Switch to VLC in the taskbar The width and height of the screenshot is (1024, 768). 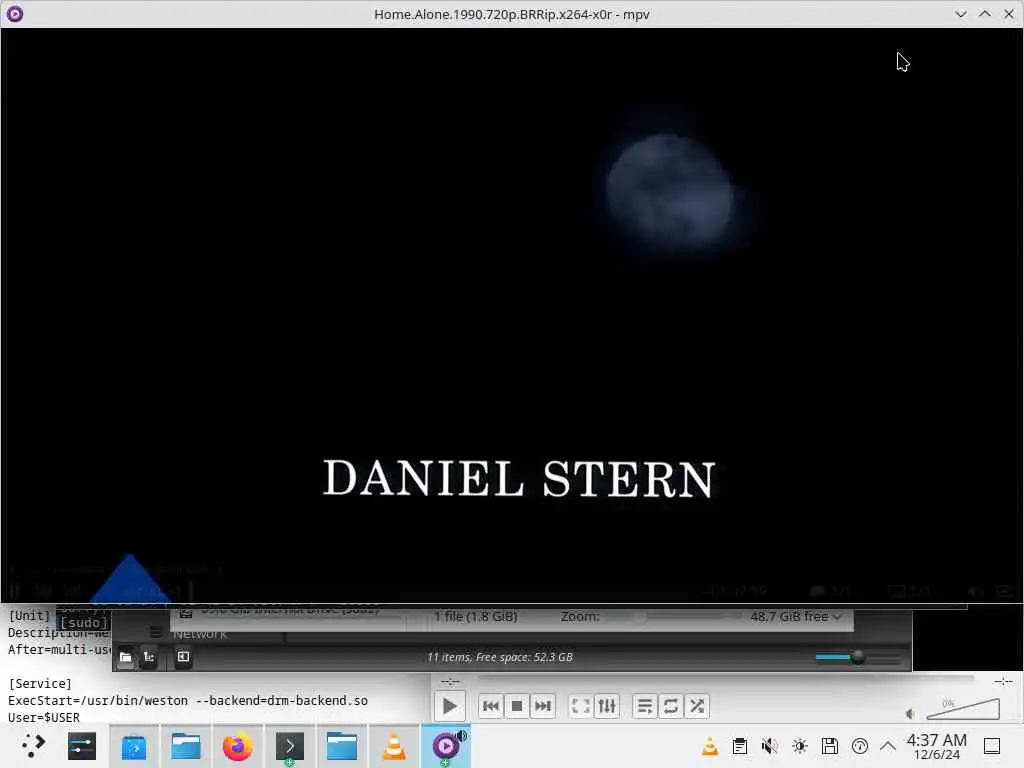(394, 746)
